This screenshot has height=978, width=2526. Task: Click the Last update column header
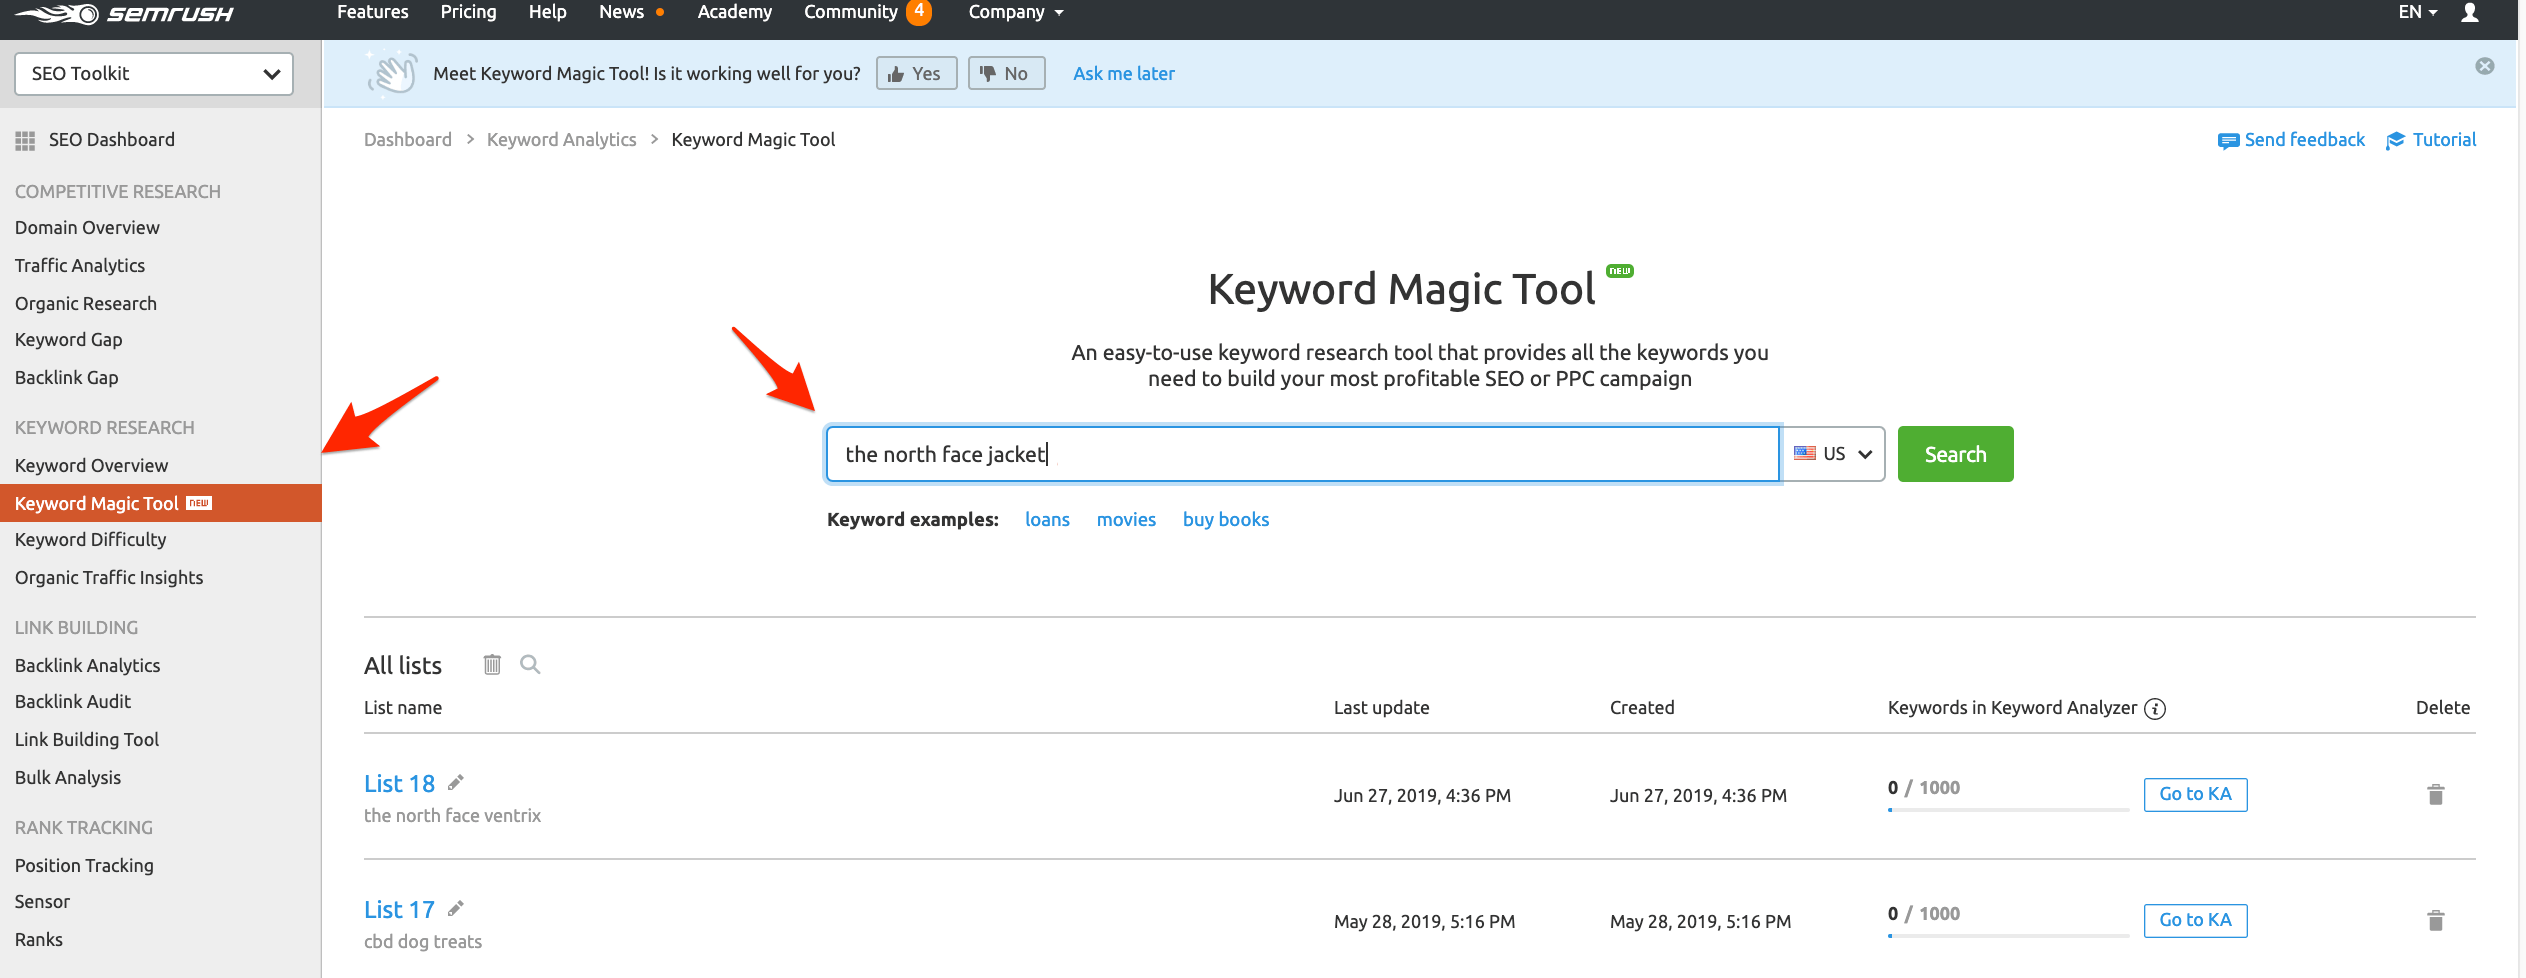[x=1381, y=708]
